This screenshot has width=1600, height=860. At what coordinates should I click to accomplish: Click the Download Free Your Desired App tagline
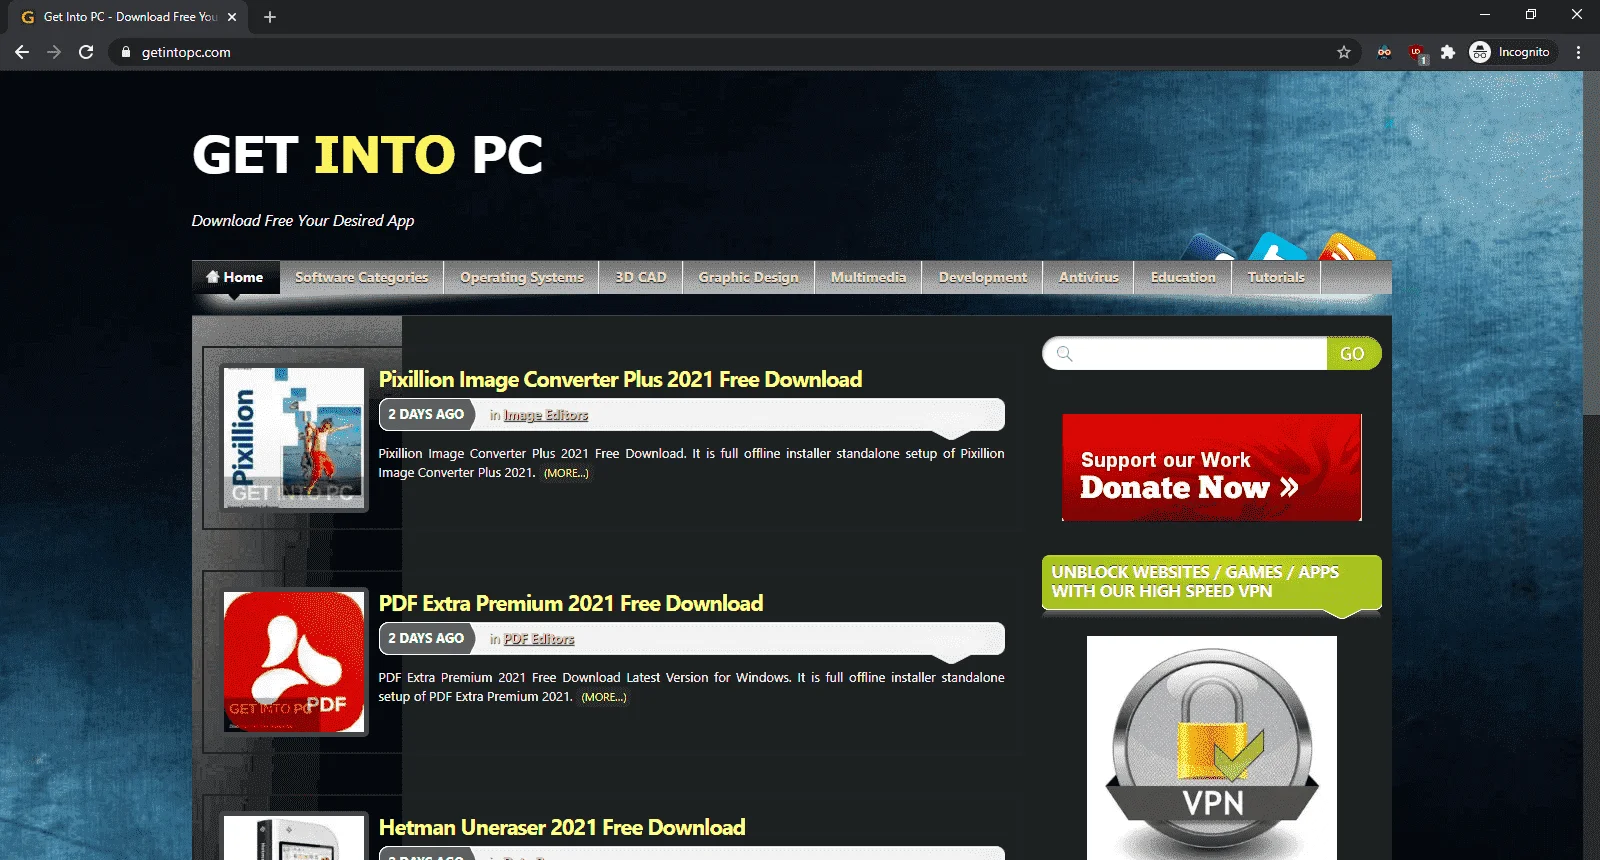point(303,221)
